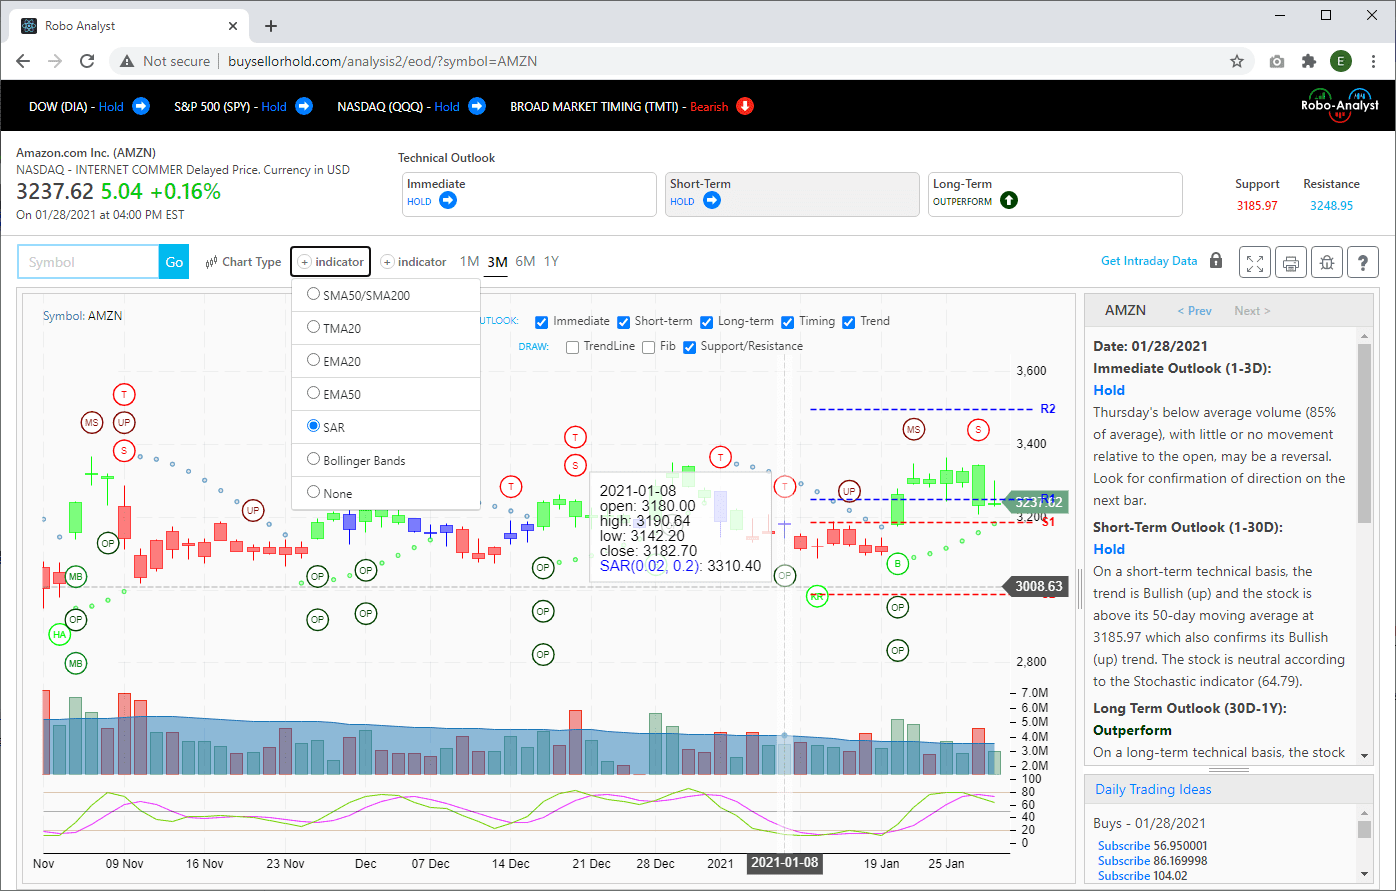
Task: Uncheck the Immediate outlook checkbox
Action: [542, 322]
